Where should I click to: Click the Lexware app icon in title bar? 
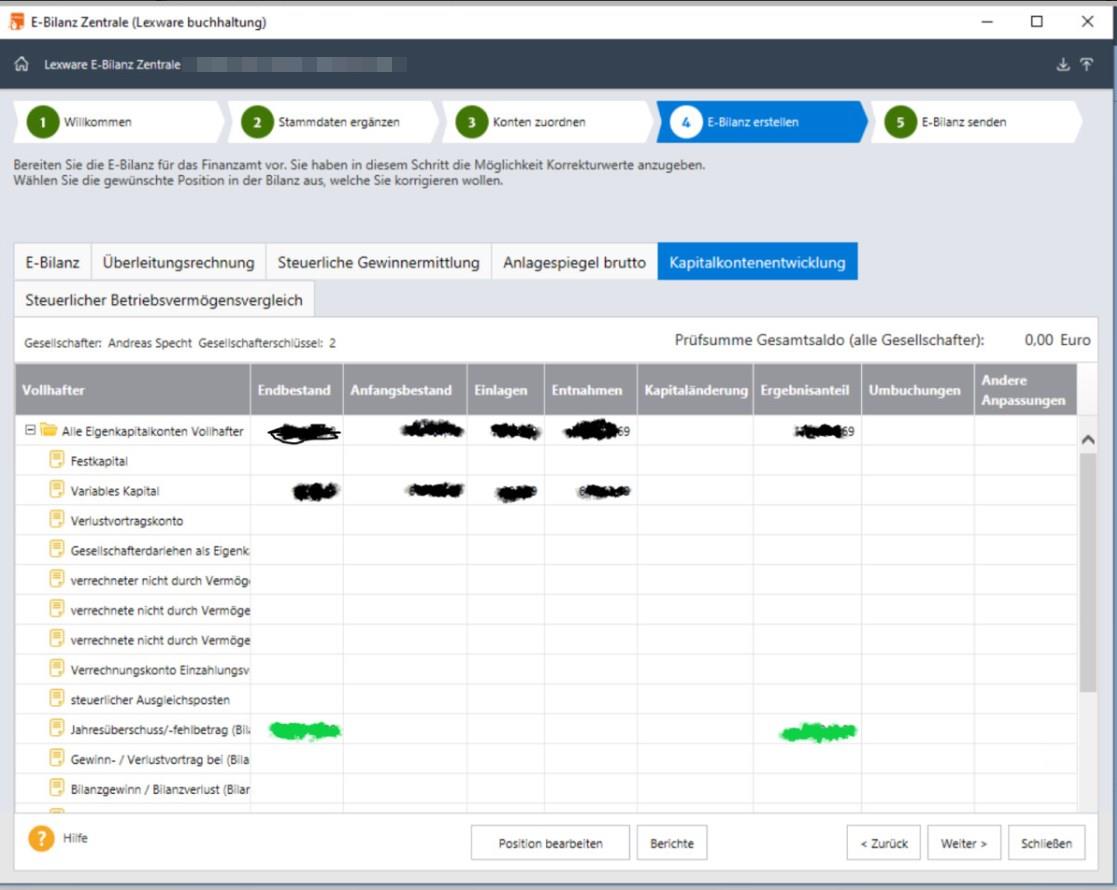click(x=16, y=22)
